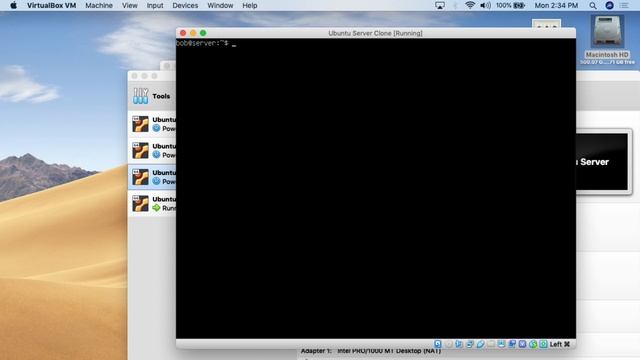Open Spotlight search magnifier icon
Viewport: 640px width, 360px height.
click(593, 5)
